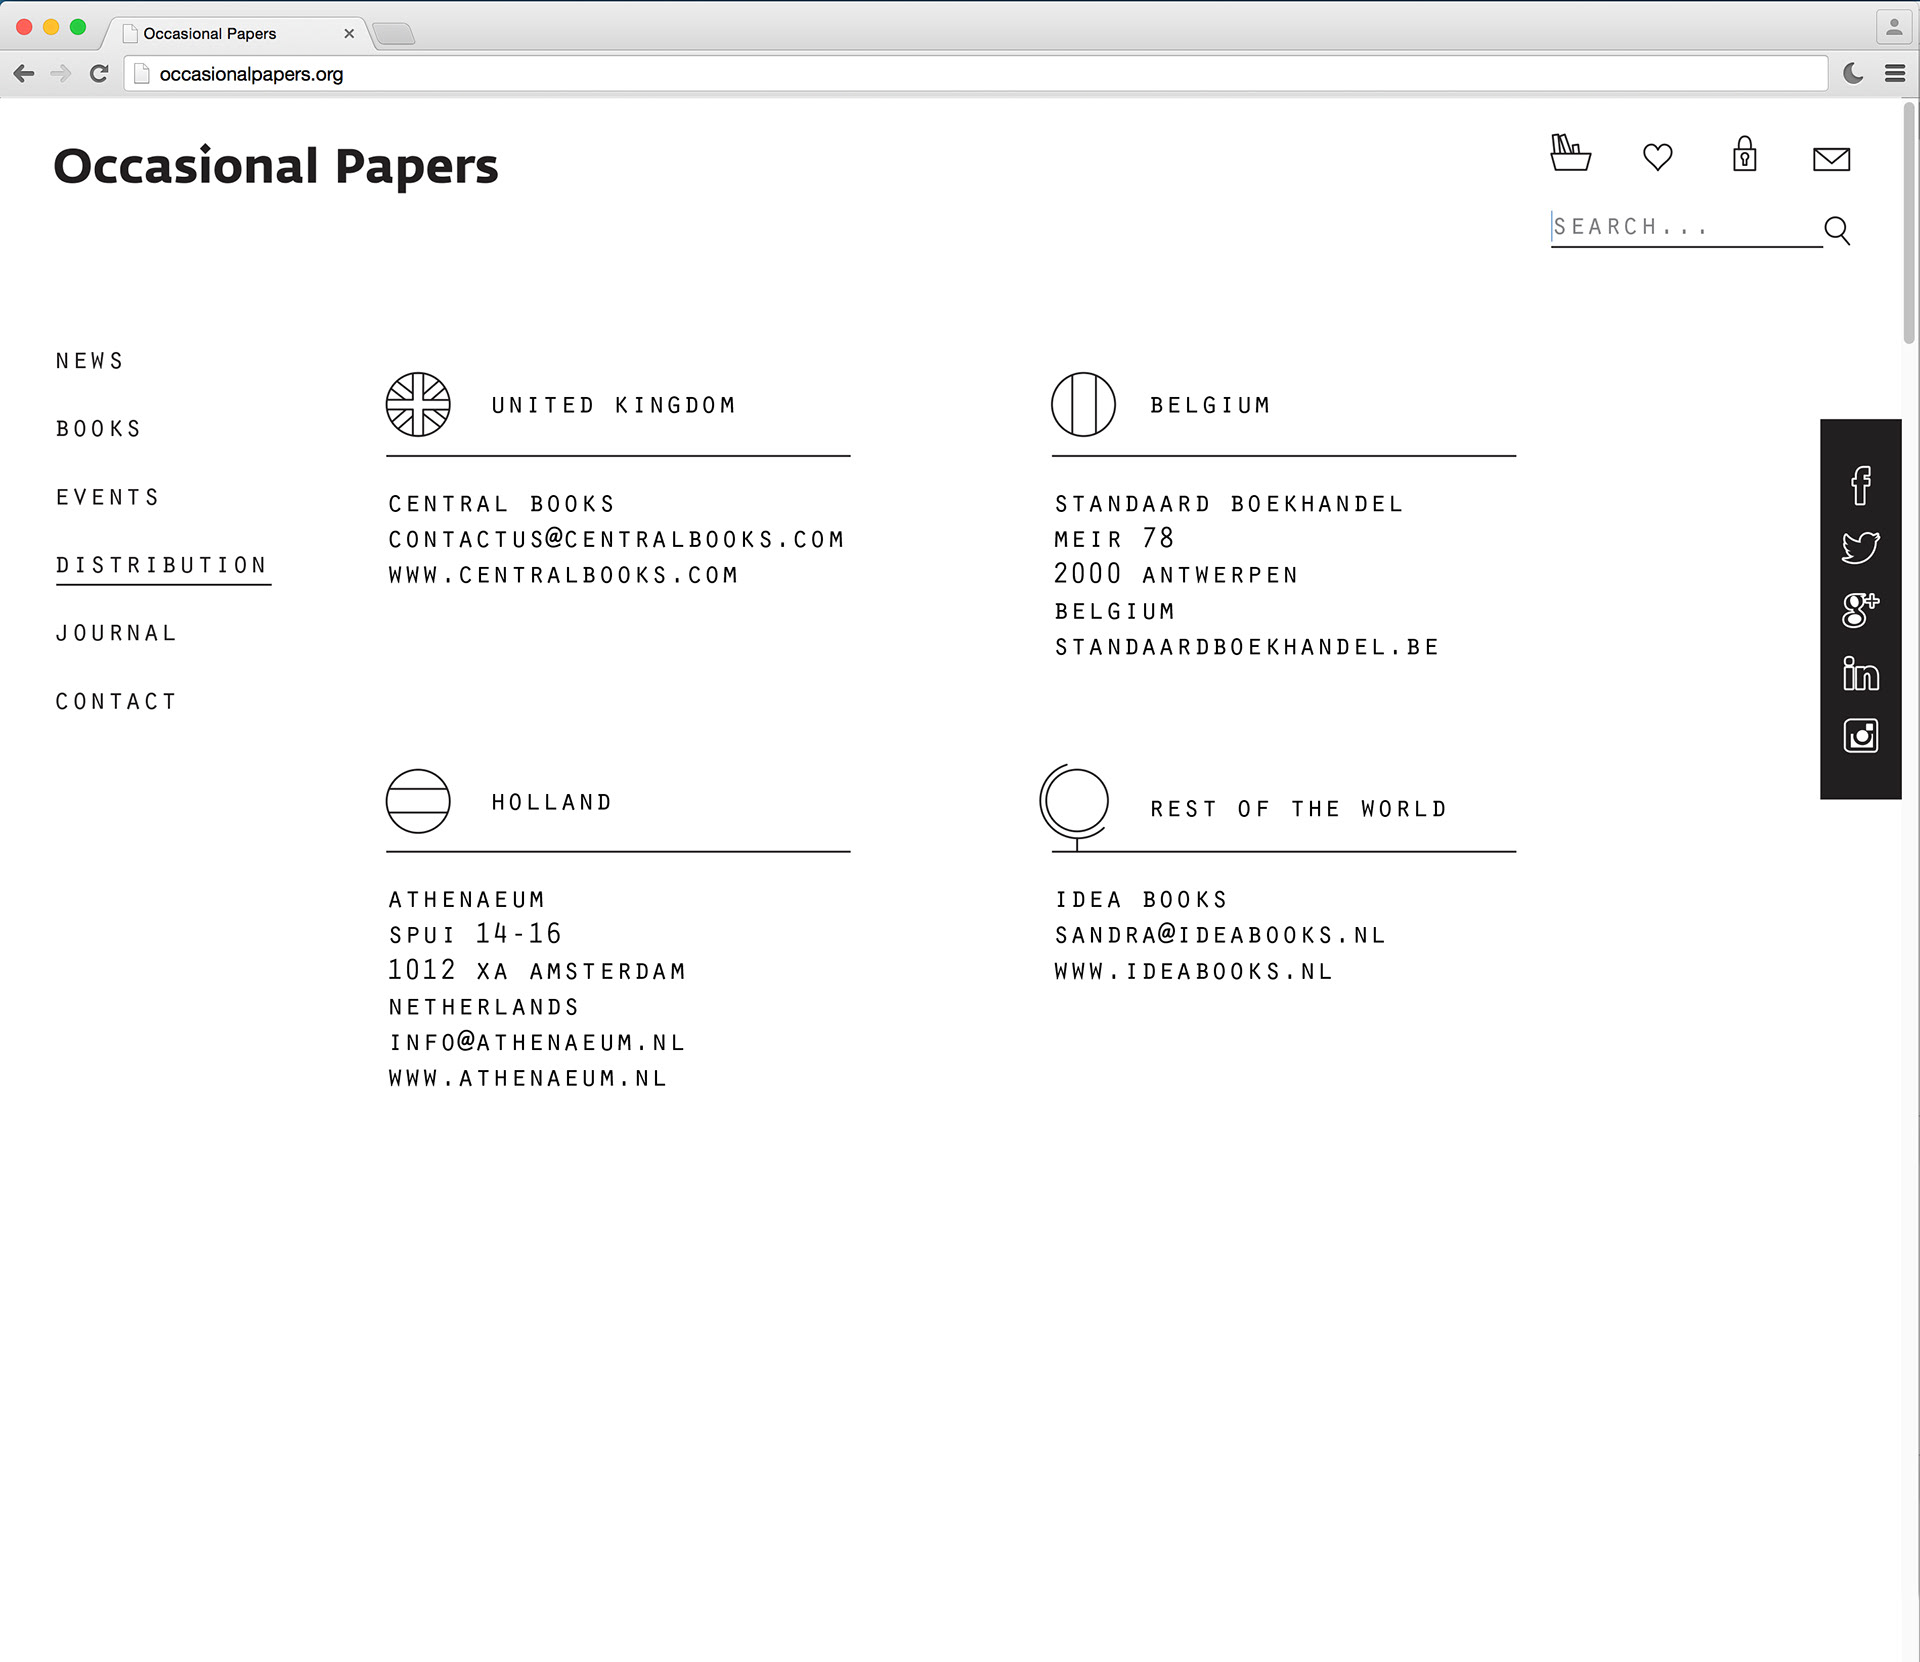The height and width of the screenshot is (1662, 1920).
Task: Open the book basket icon
Action: [x=1570, y=154]
